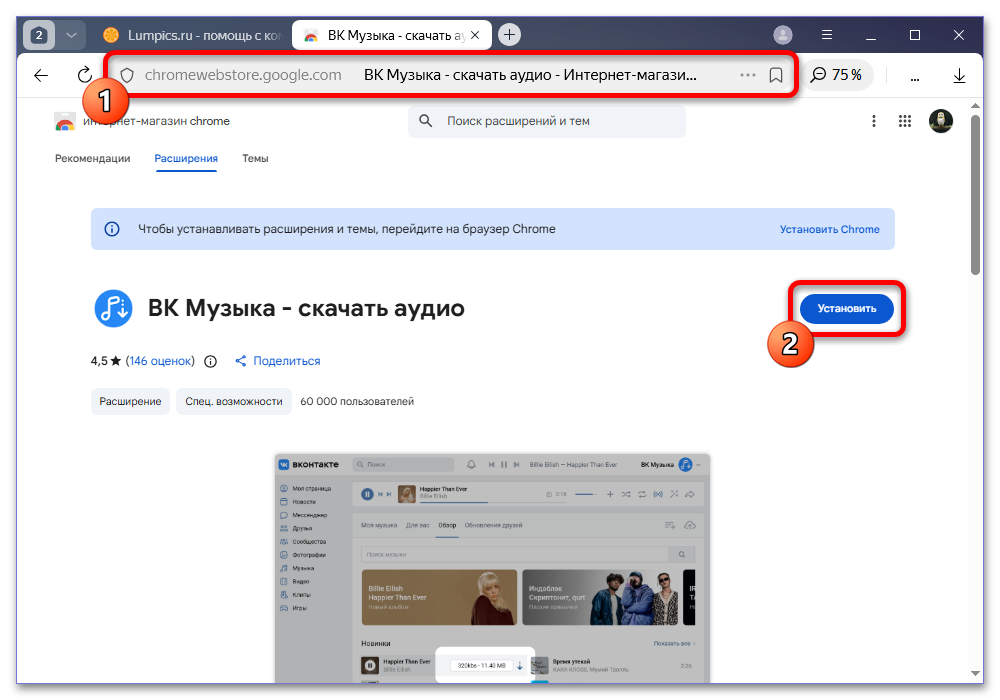Image resolution: width=1000 pixels, height=700 pixels.
Task: Open a new tab with the plus button
Action: coord(509,34)
